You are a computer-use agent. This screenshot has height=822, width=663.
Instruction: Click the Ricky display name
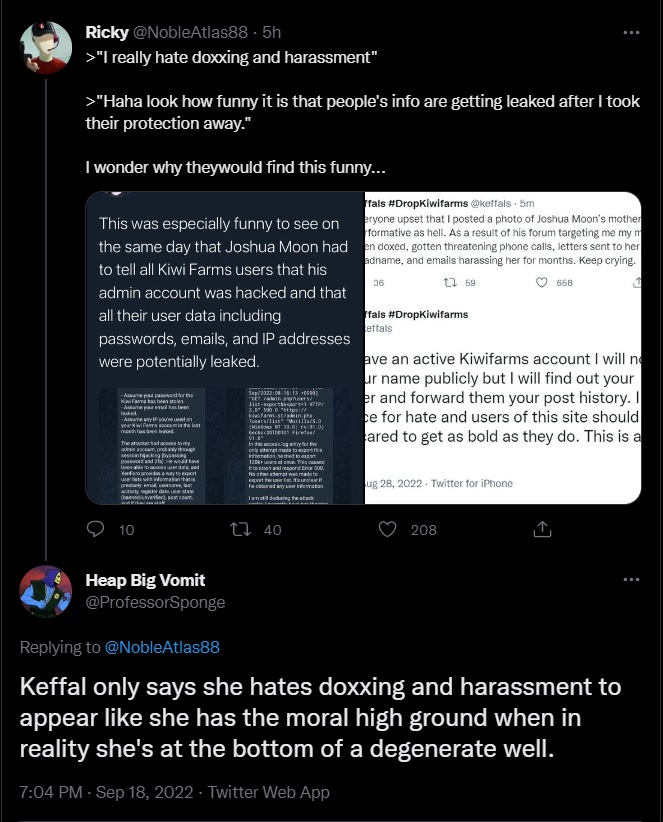[x=106, y=33]
